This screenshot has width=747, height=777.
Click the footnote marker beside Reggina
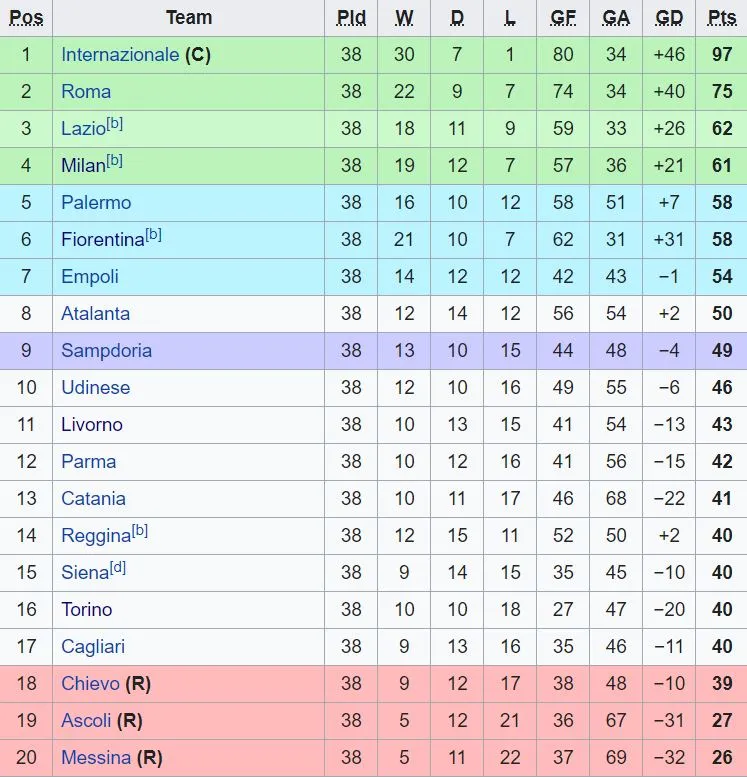tap(140, 531)
